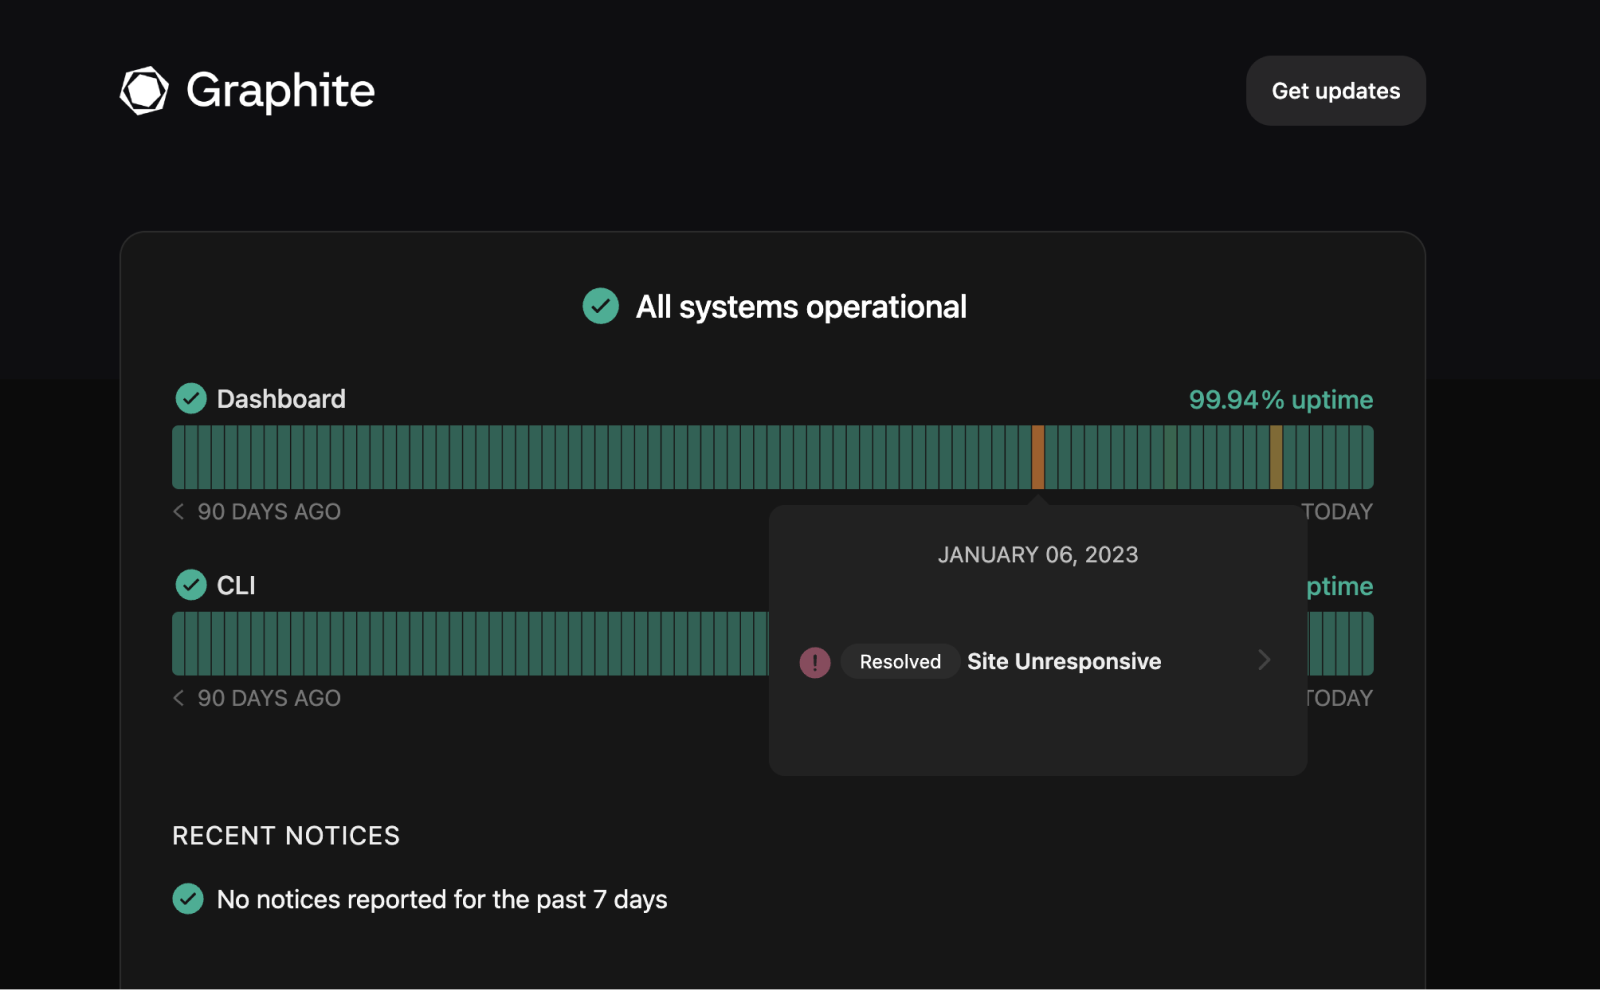Screen dimensions: 1600x990
Task: Click the green check beside All systems operational
Action: pos(601,306)
